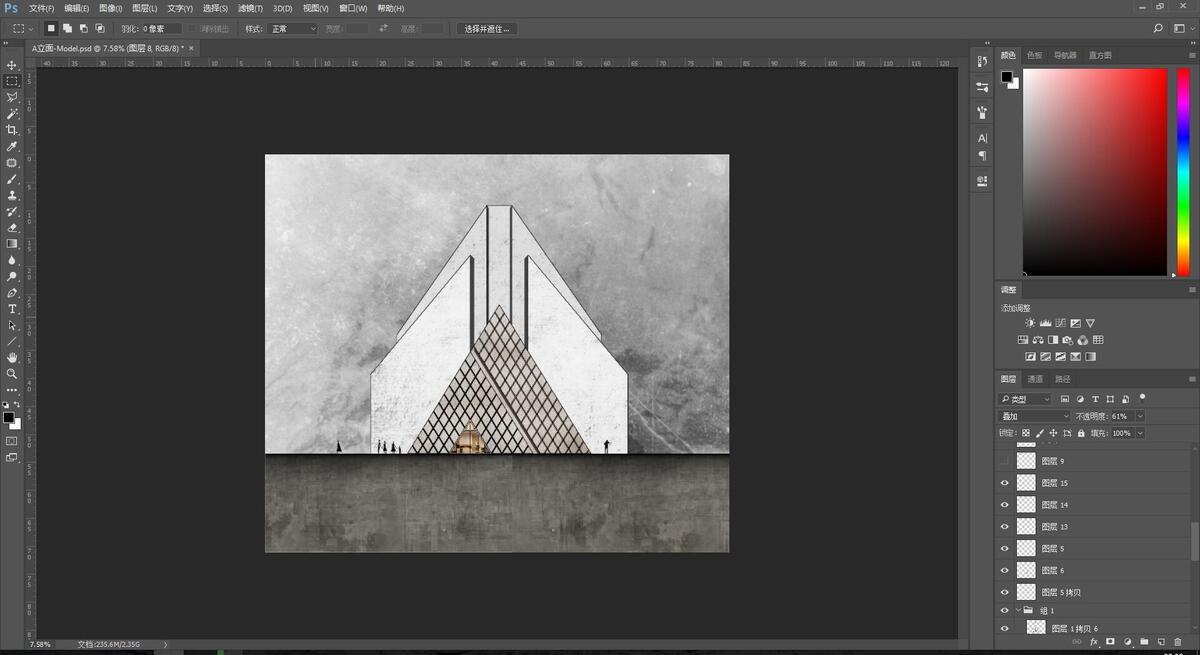1200x655 pixels.
Task: Click the Layers panel vertical scrollbar
Action: coord(1194,540)
